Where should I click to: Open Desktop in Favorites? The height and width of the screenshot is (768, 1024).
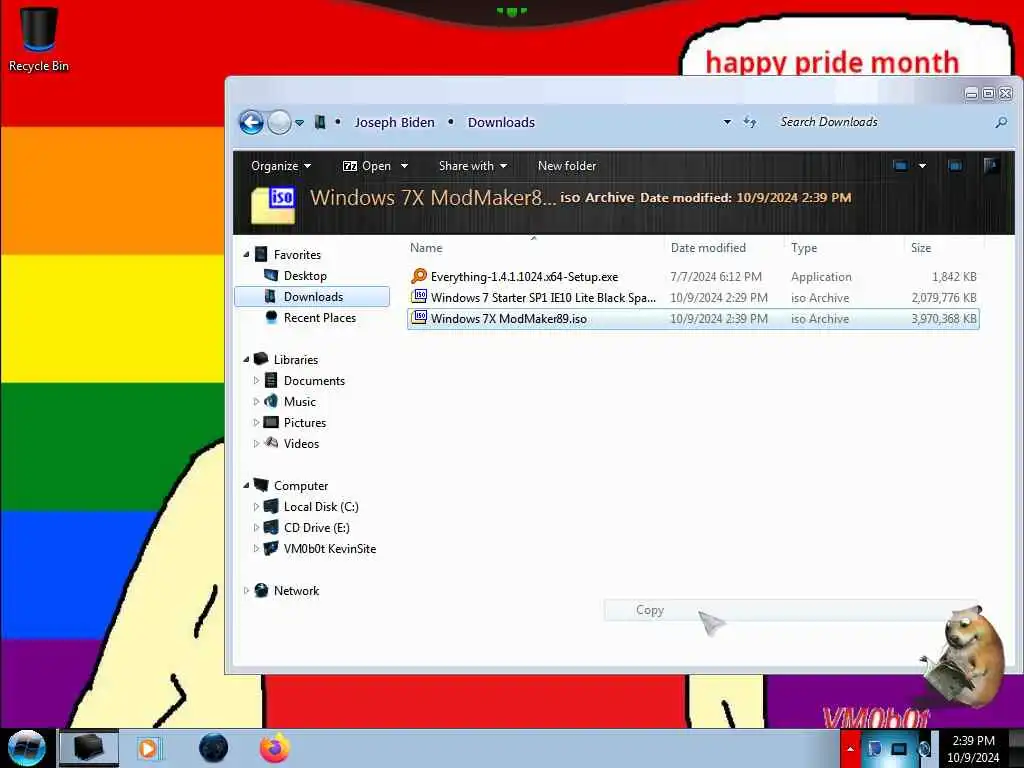pyautogui.click(x=305, y=276)
